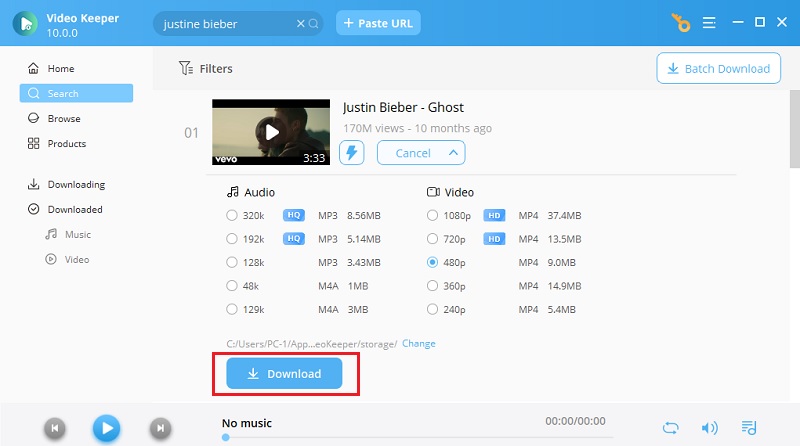Click the storage path text
The height and width of the screenshot is (446, 800).
[x=312, y=344]
